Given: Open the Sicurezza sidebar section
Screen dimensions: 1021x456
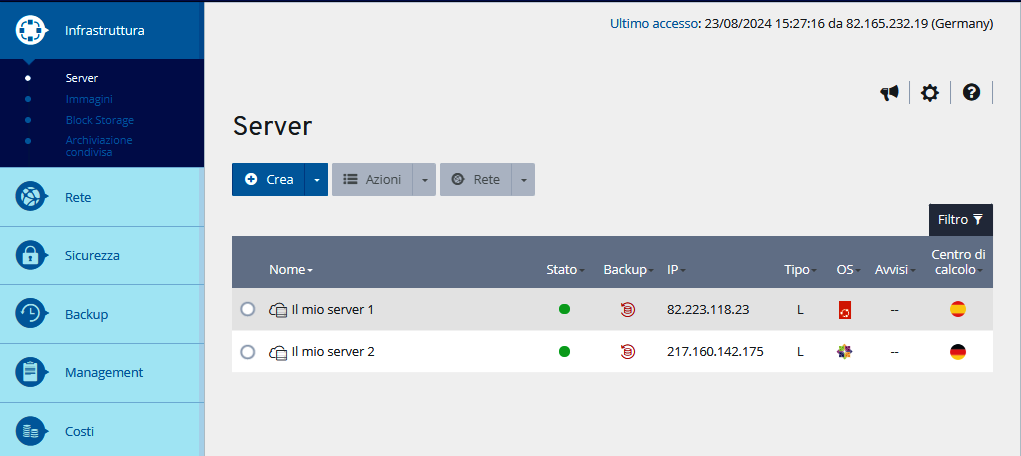Looking at the screenshot, I should 92,255.
